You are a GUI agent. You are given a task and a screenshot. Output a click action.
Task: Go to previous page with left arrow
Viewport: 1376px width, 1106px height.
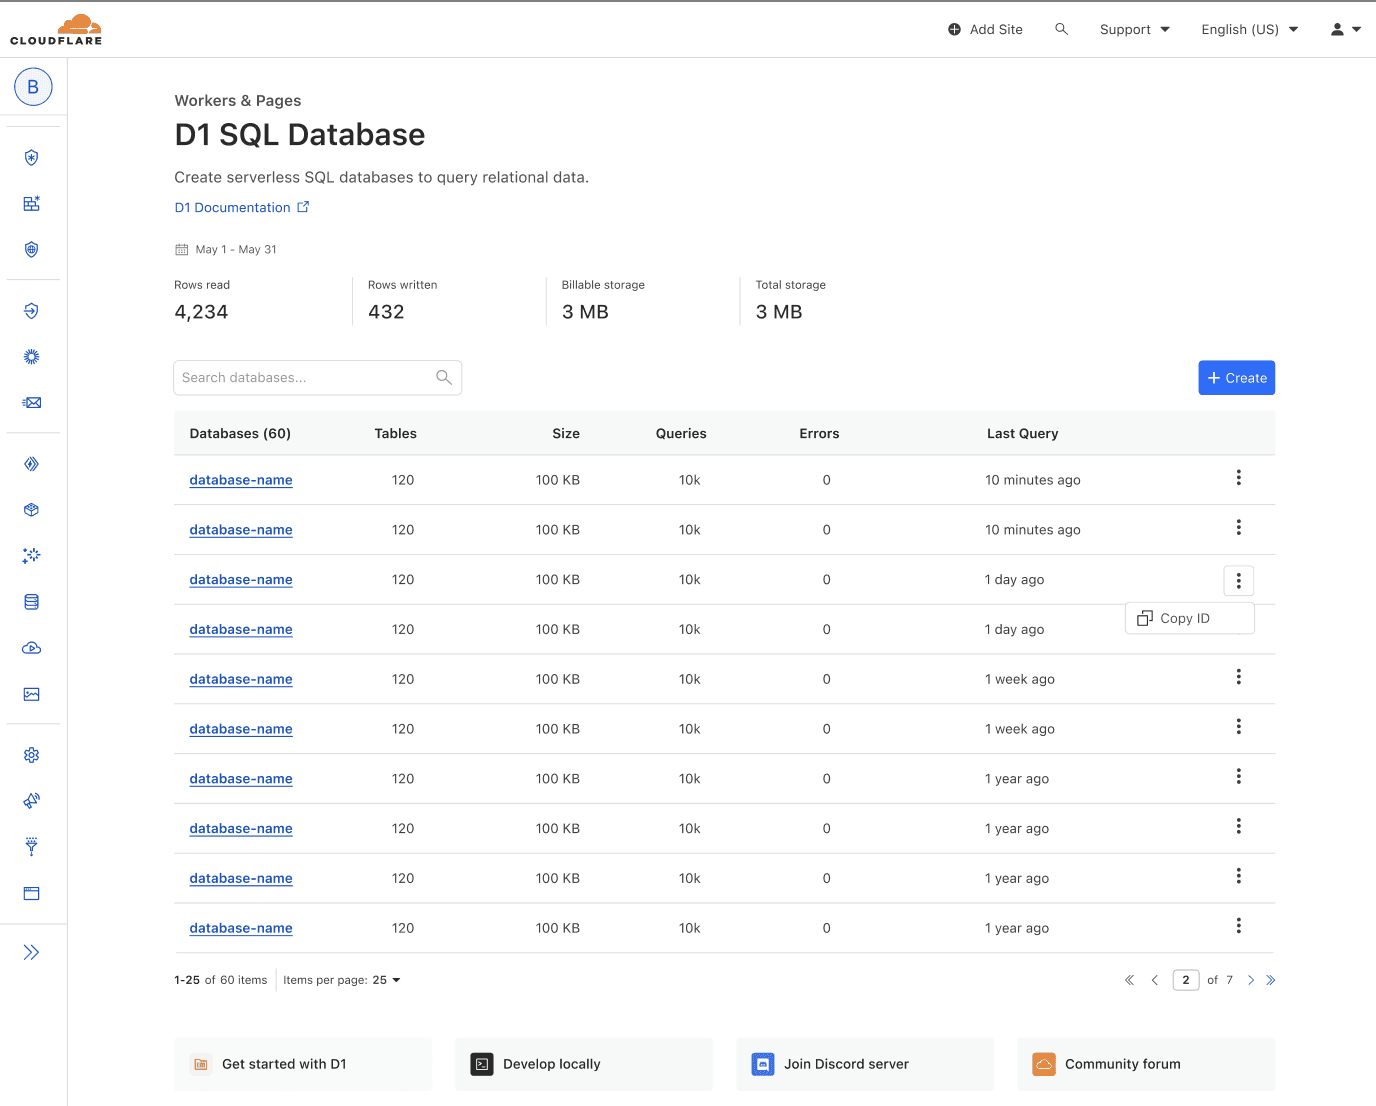pos(1155,980)
